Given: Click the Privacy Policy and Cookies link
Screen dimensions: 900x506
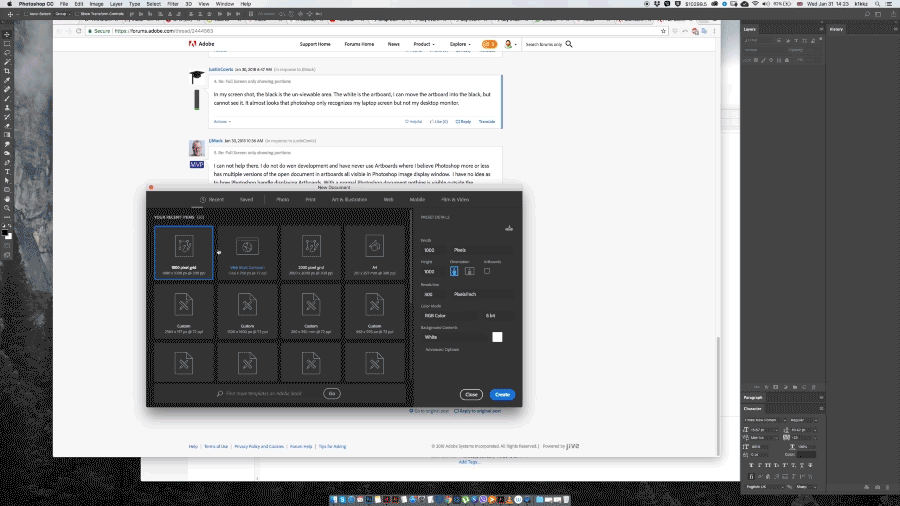Looking at the screenshot, I should coord(259,446).
